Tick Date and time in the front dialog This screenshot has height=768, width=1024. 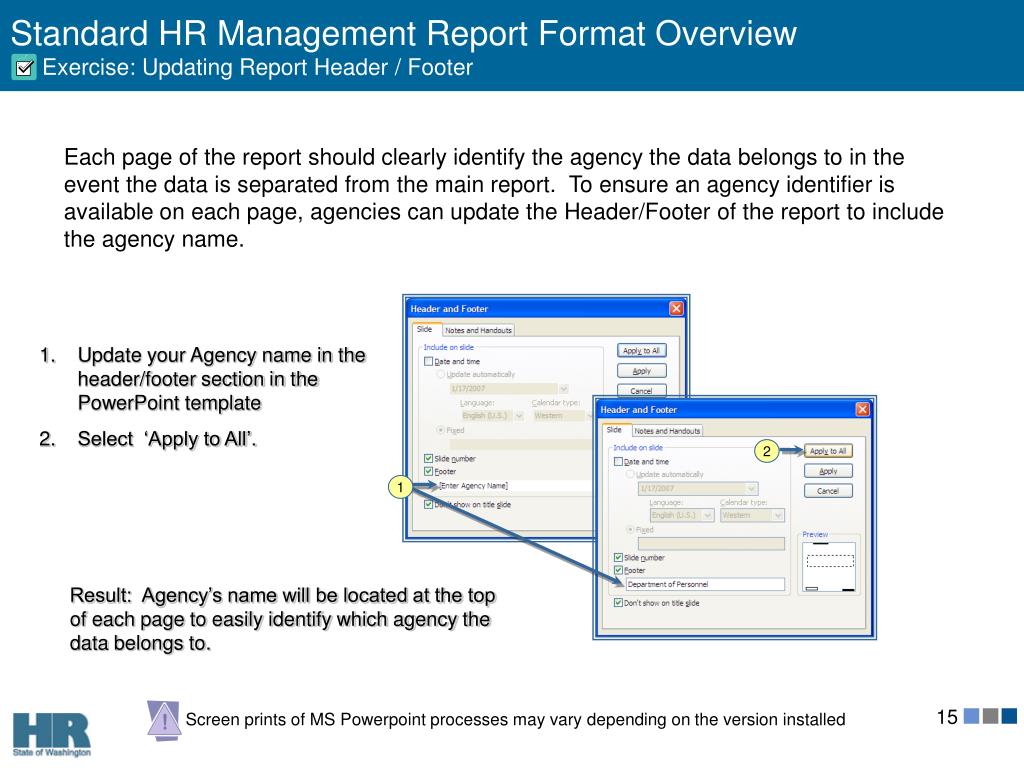click(618, 462)
